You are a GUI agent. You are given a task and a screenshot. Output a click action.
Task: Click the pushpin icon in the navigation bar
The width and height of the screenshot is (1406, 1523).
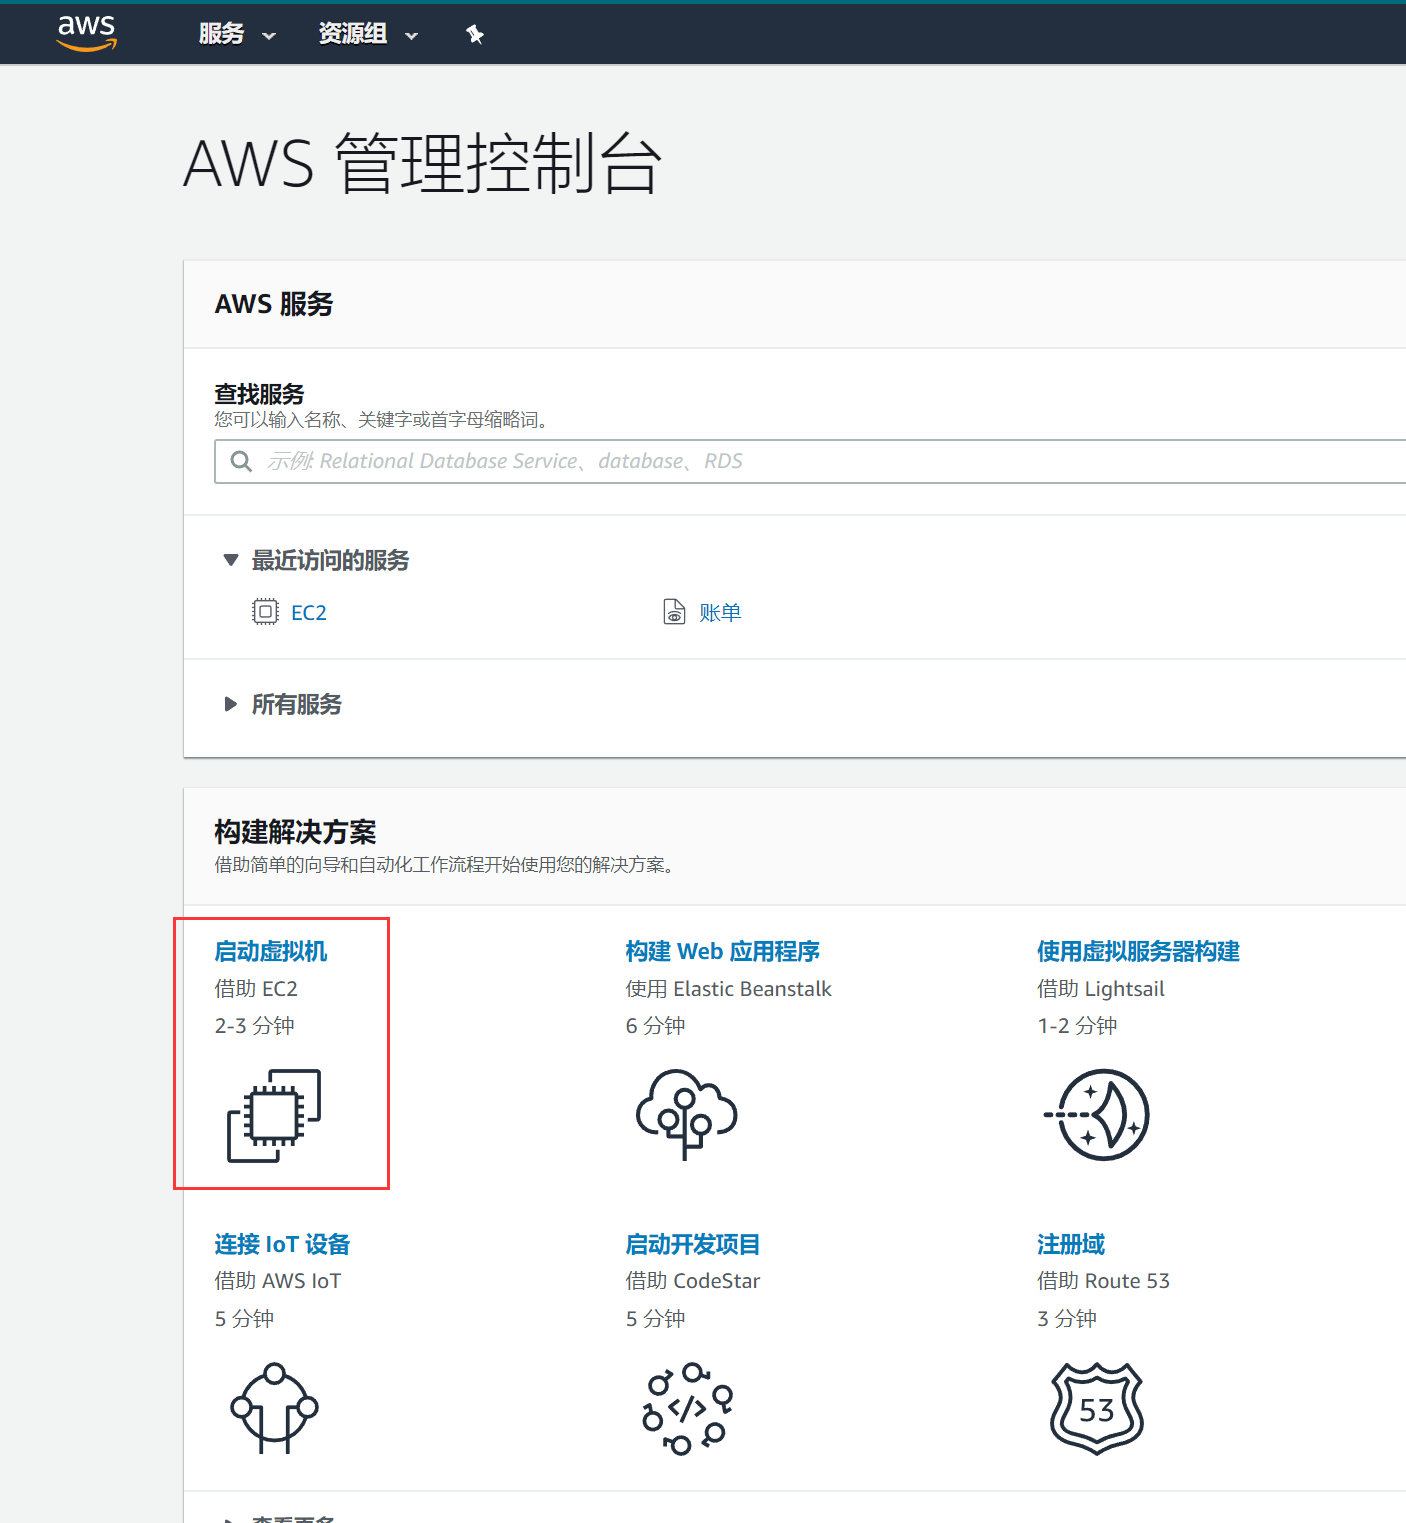click(x=475, y=35)
